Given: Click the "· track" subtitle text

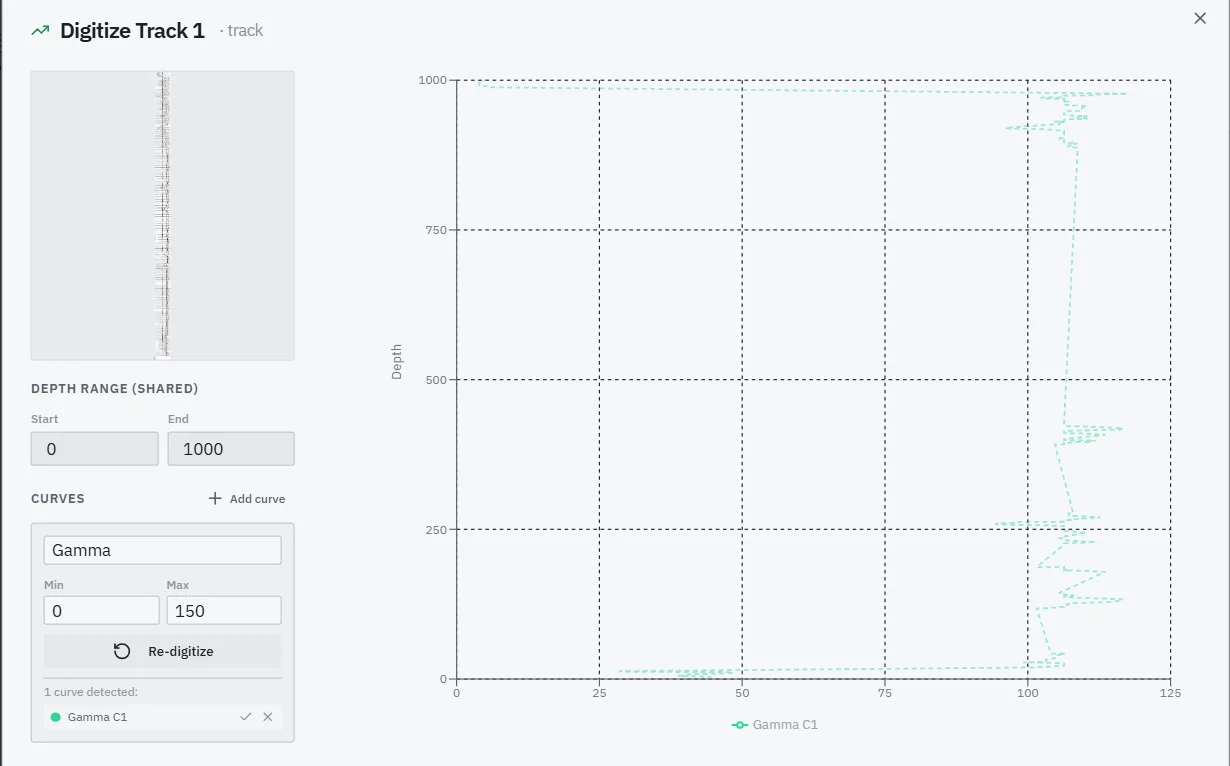Looking at the screenshot, I should pyautogui.click(x=241, y=31).
